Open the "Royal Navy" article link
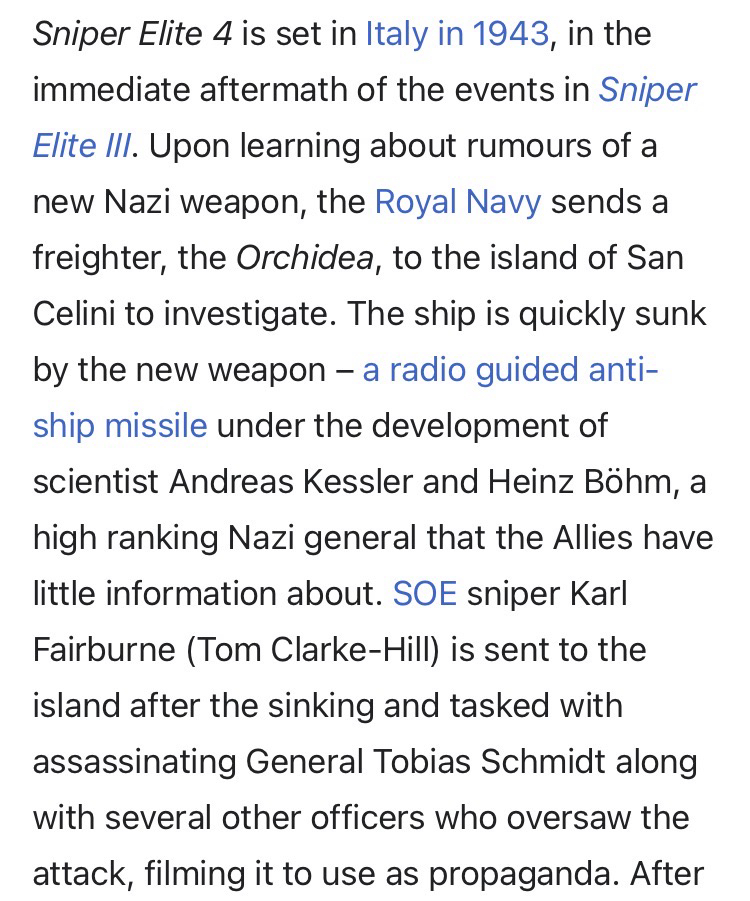750x901 pixels. coord(457,202)
